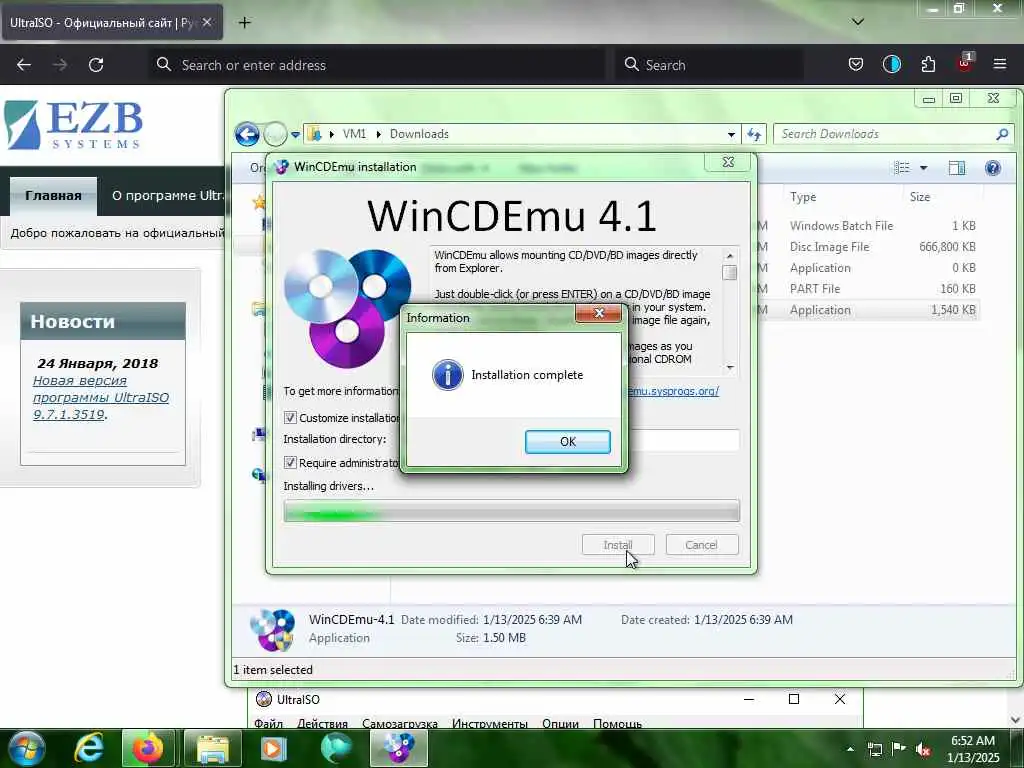Open the Windows Explorer taskbar icon
The image size is (1024, 768).
tap(213, 748)
